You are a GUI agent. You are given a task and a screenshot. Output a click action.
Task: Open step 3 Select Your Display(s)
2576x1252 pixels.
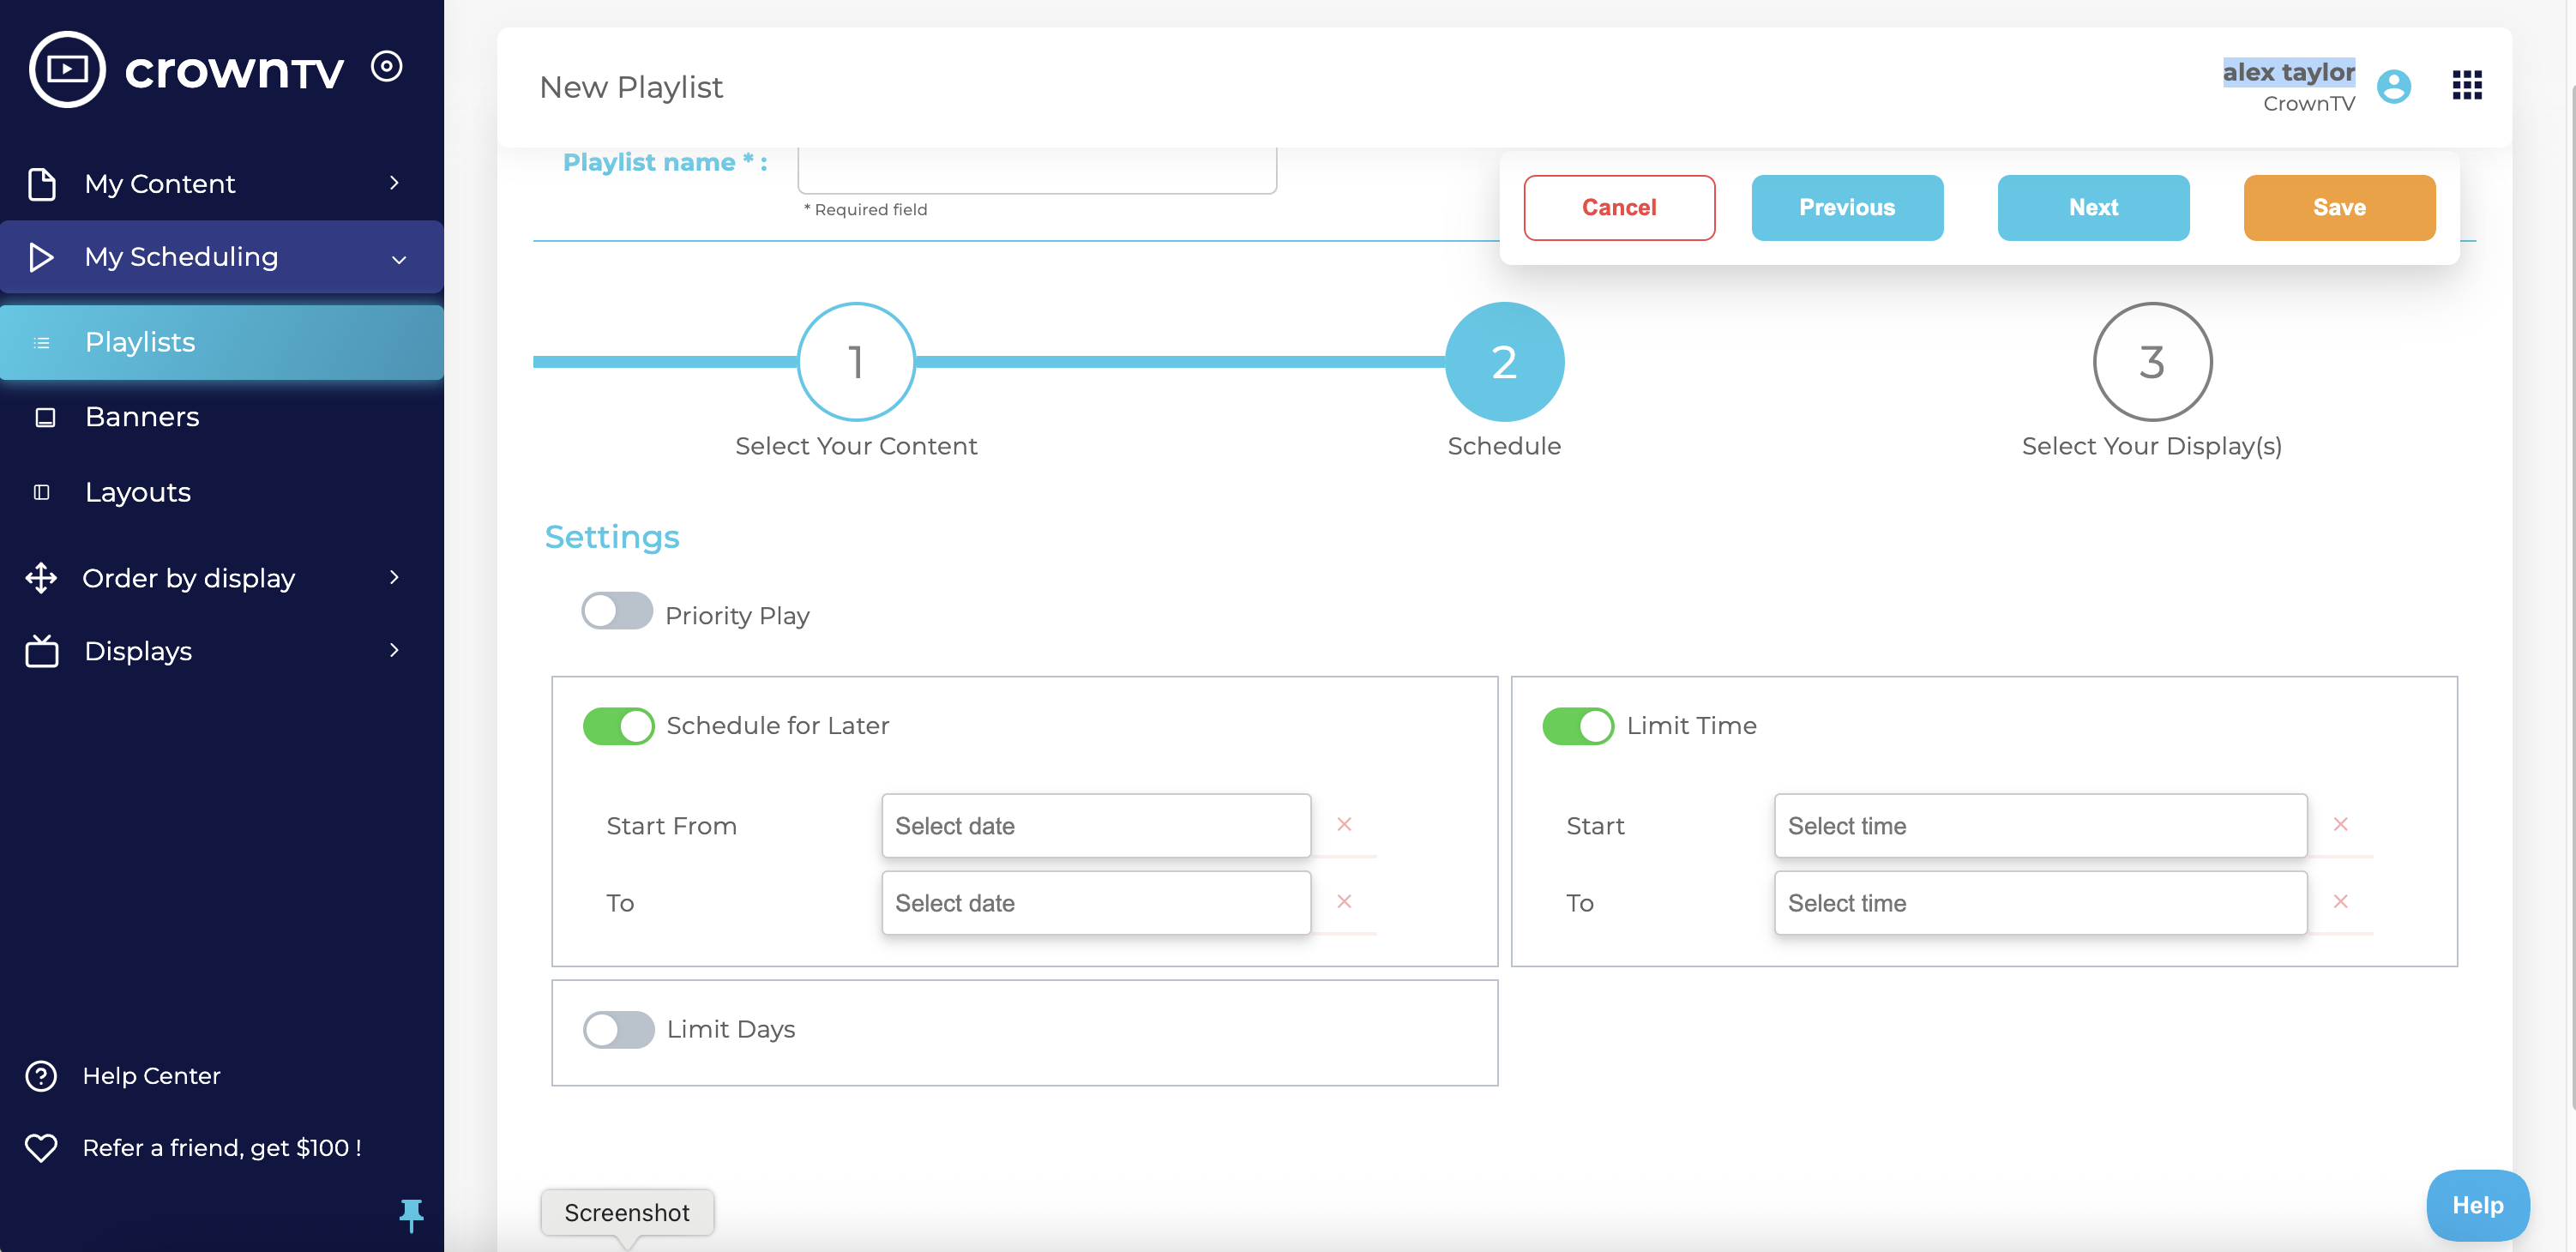click(x=2152, y=362)
